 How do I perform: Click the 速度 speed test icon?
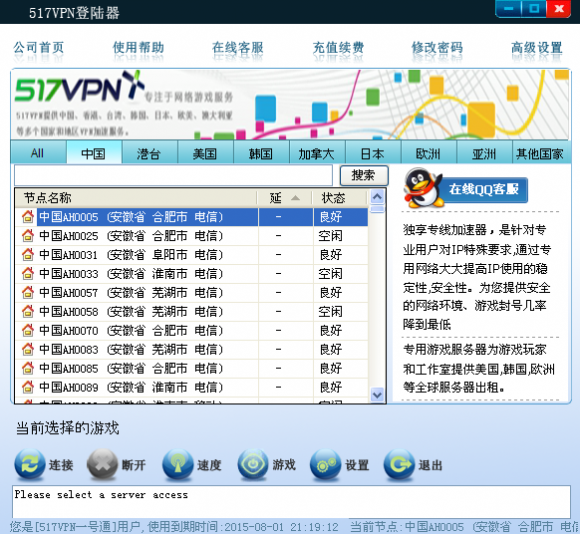point(178,464)
